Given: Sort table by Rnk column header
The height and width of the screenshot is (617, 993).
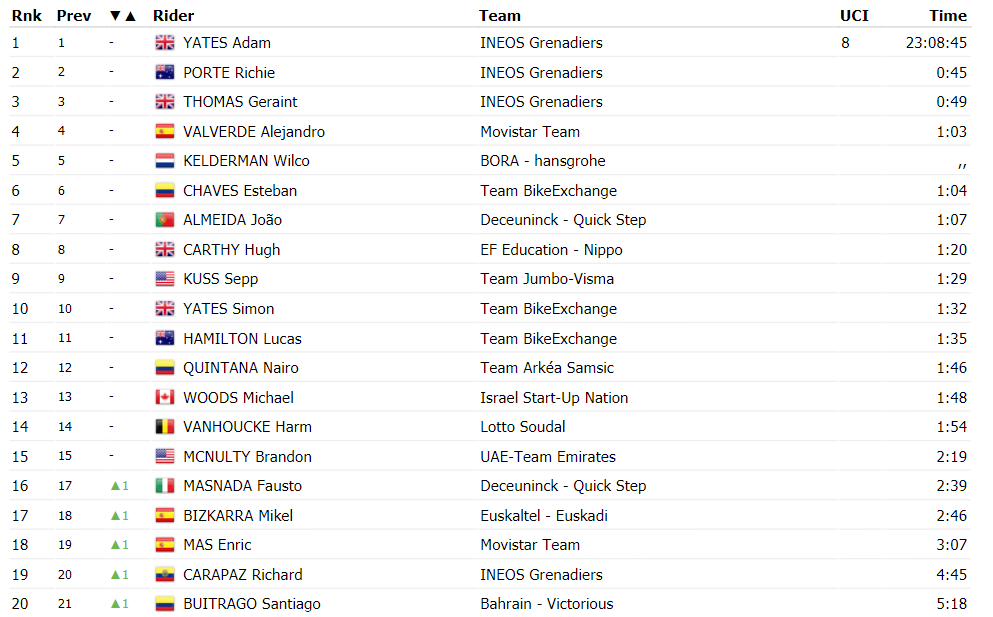Looking at the screenshot, I should coord(27,16).
